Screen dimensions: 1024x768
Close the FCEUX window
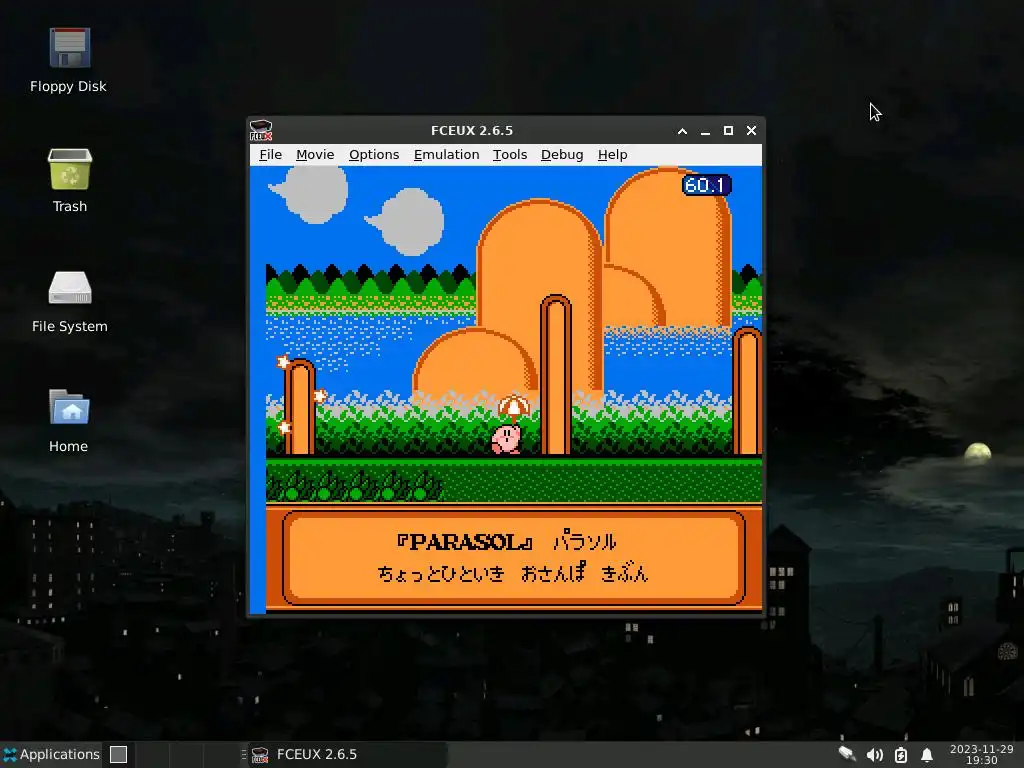[752, 131]
